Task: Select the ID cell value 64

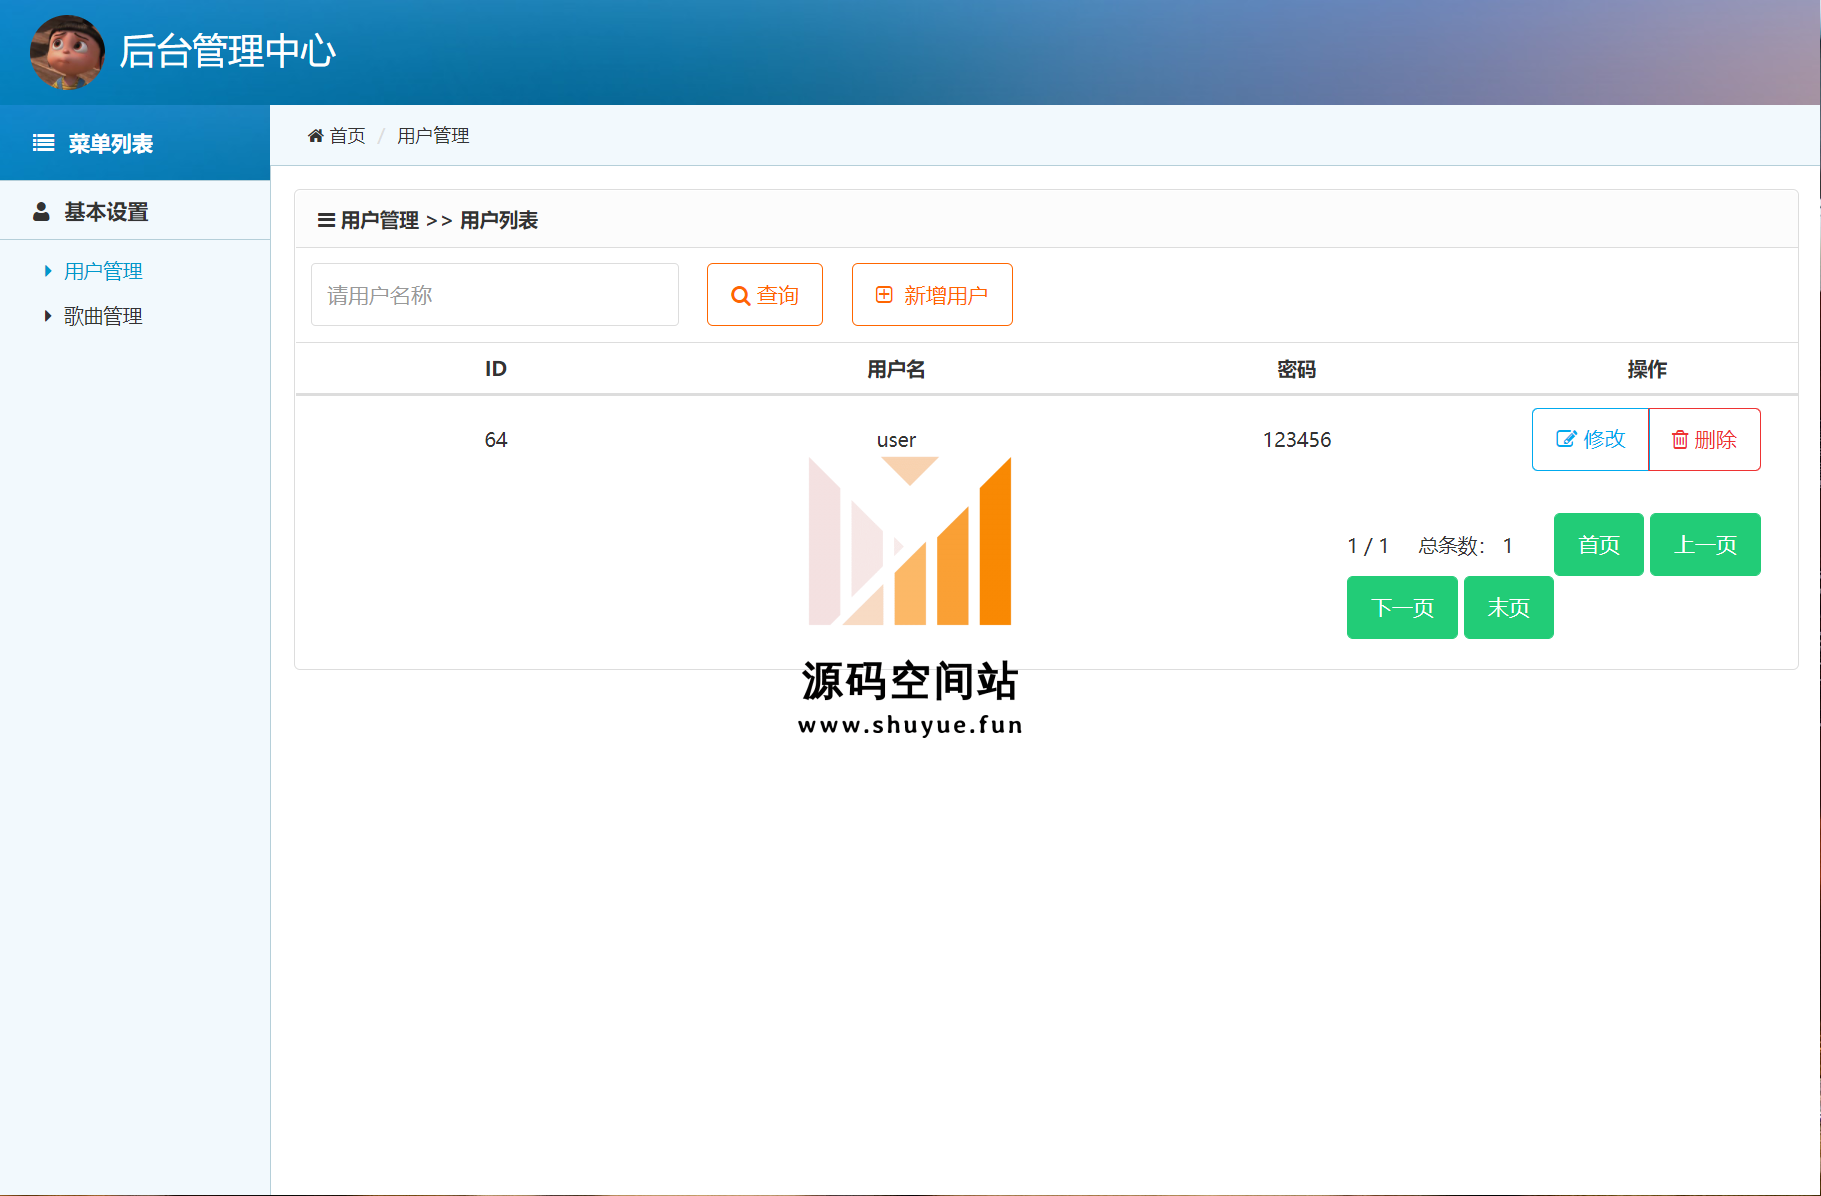Action: coord(496,440)
